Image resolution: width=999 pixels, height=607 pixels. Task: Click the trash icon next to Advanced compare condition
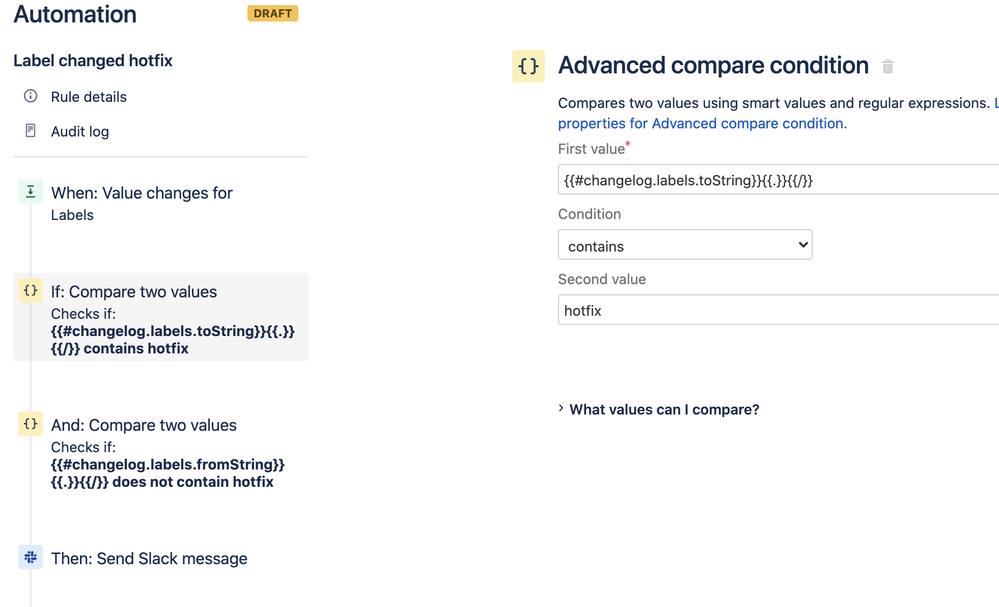888,66
